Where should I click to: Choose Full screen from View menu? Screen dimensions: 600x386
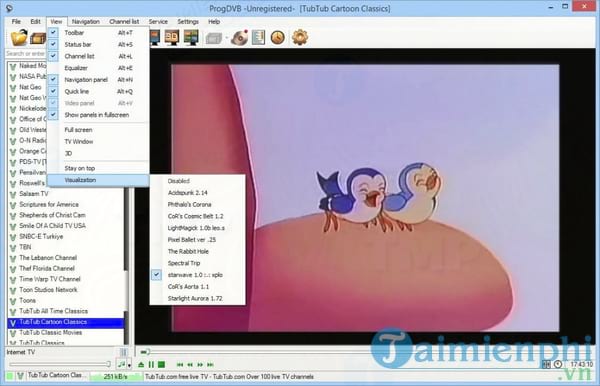[x=98, y=130]
